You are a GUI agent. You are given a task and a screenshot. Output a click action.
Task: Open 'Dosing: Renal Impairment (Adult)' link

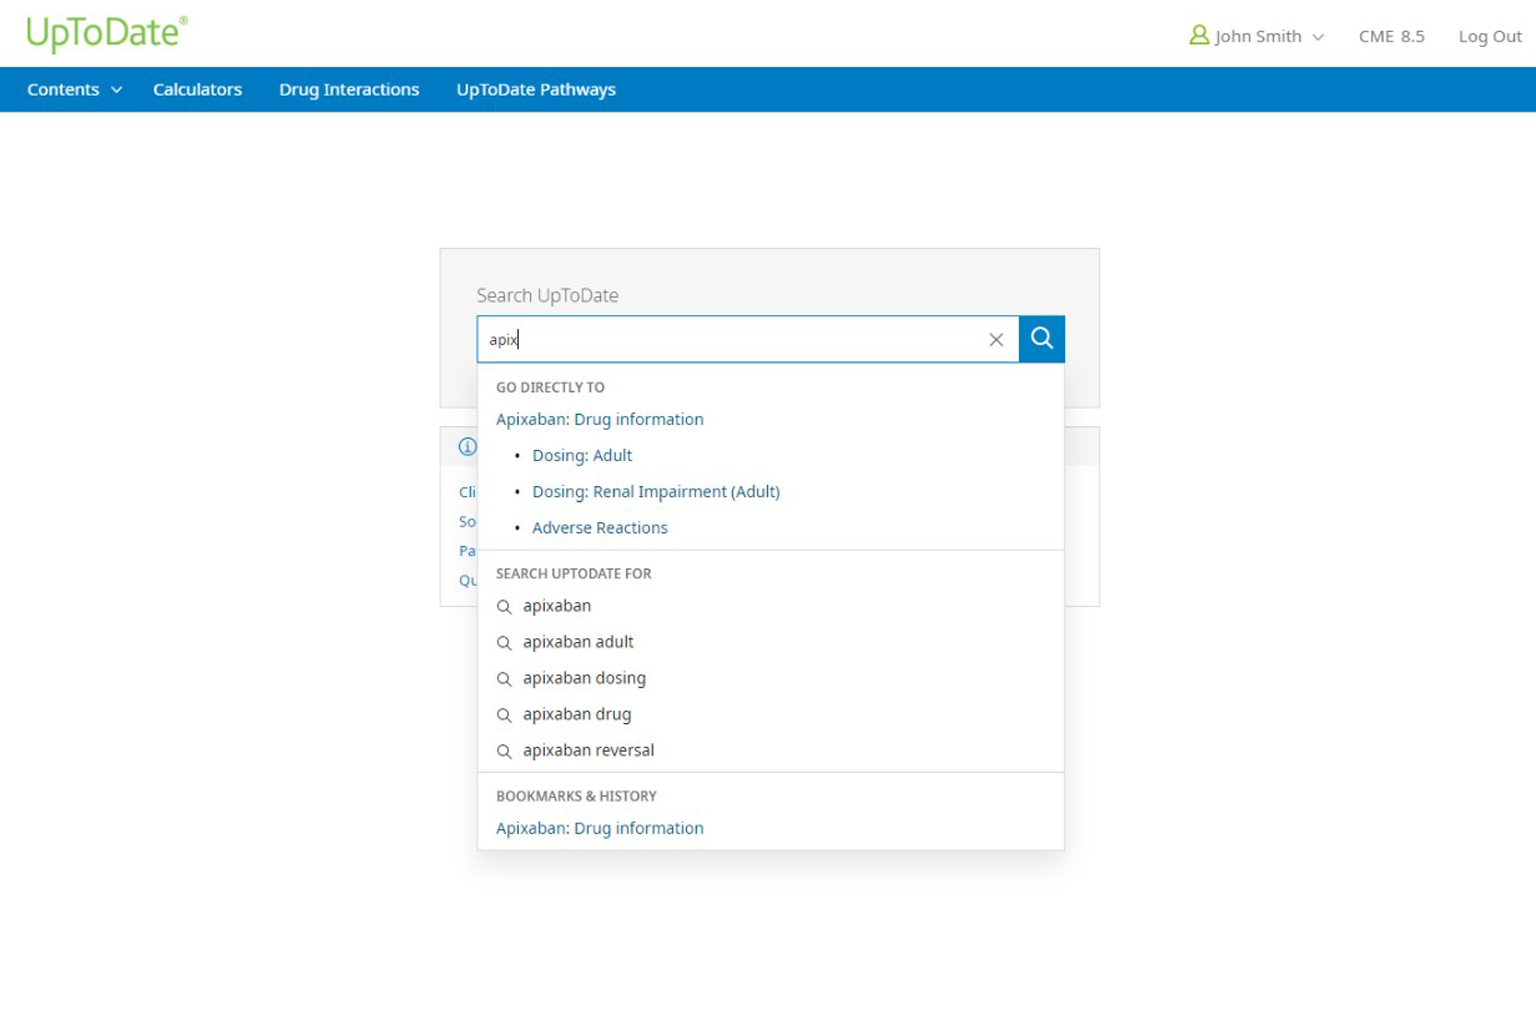655,491
